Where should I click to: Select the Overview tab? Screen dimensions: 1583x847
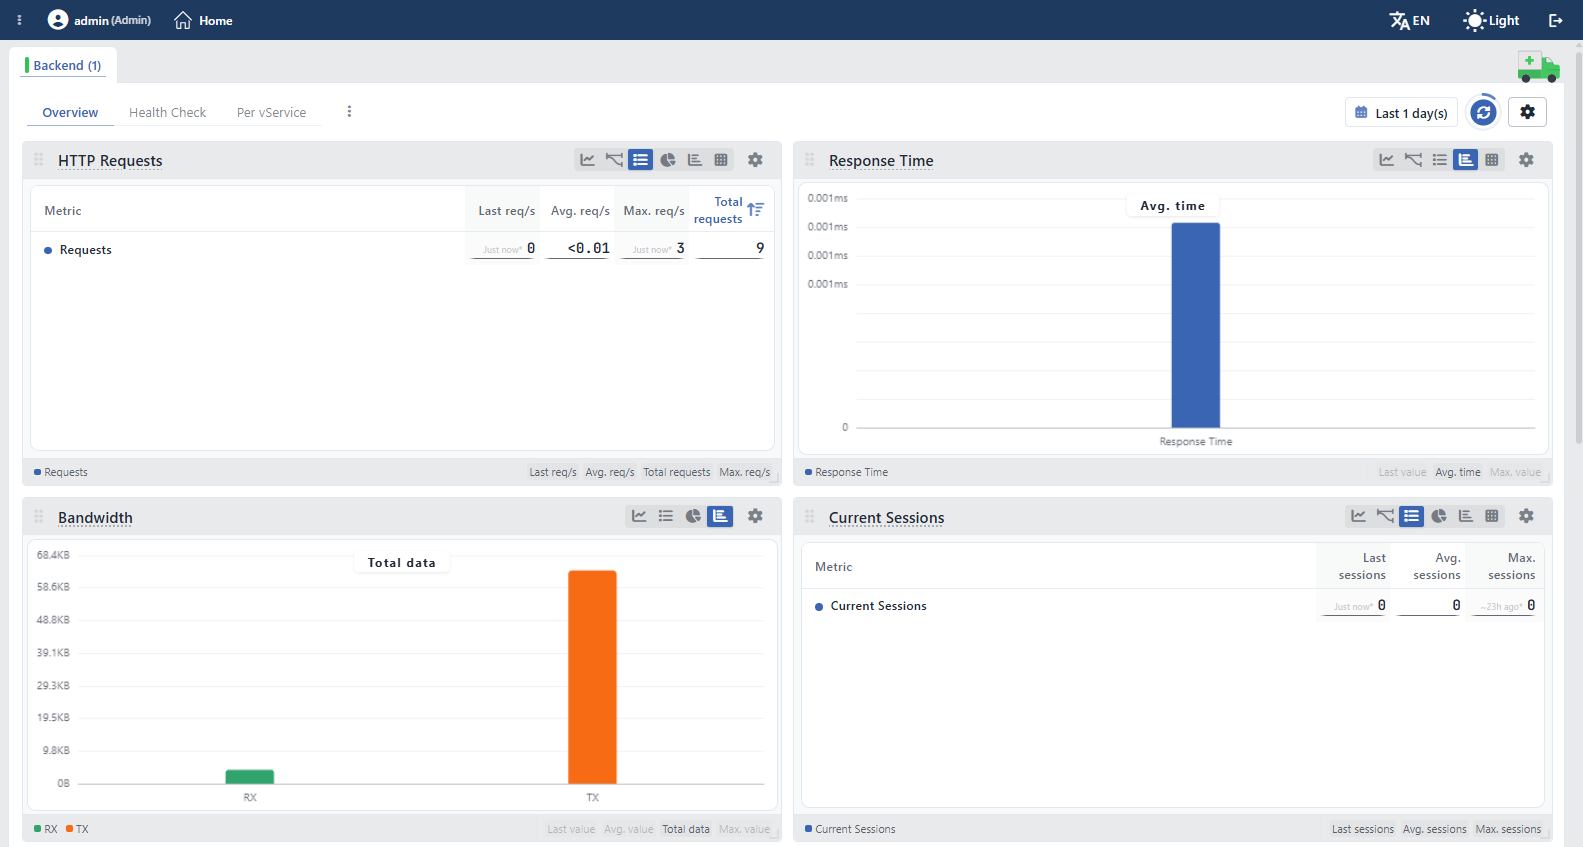[70, 113]
